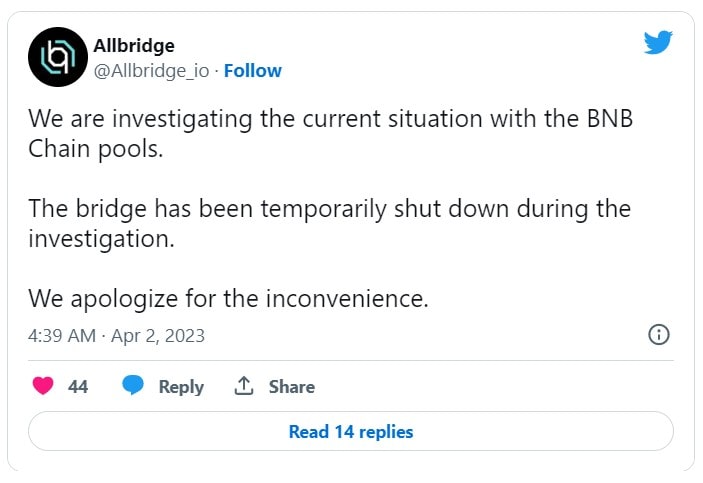Click the Allbridge profile avatar logo
This screenshot has height=483, width=703.
coord(58,57)
